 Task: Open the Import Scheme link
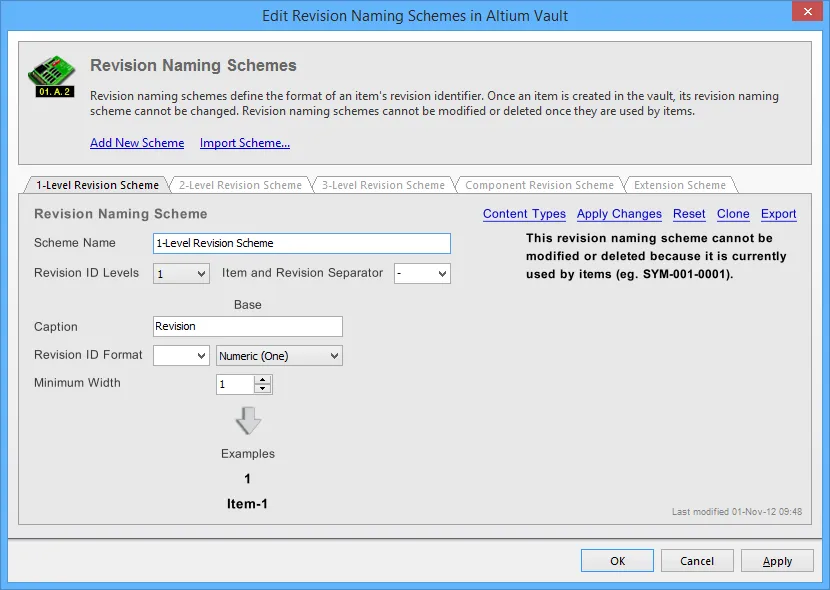[245, 143]
